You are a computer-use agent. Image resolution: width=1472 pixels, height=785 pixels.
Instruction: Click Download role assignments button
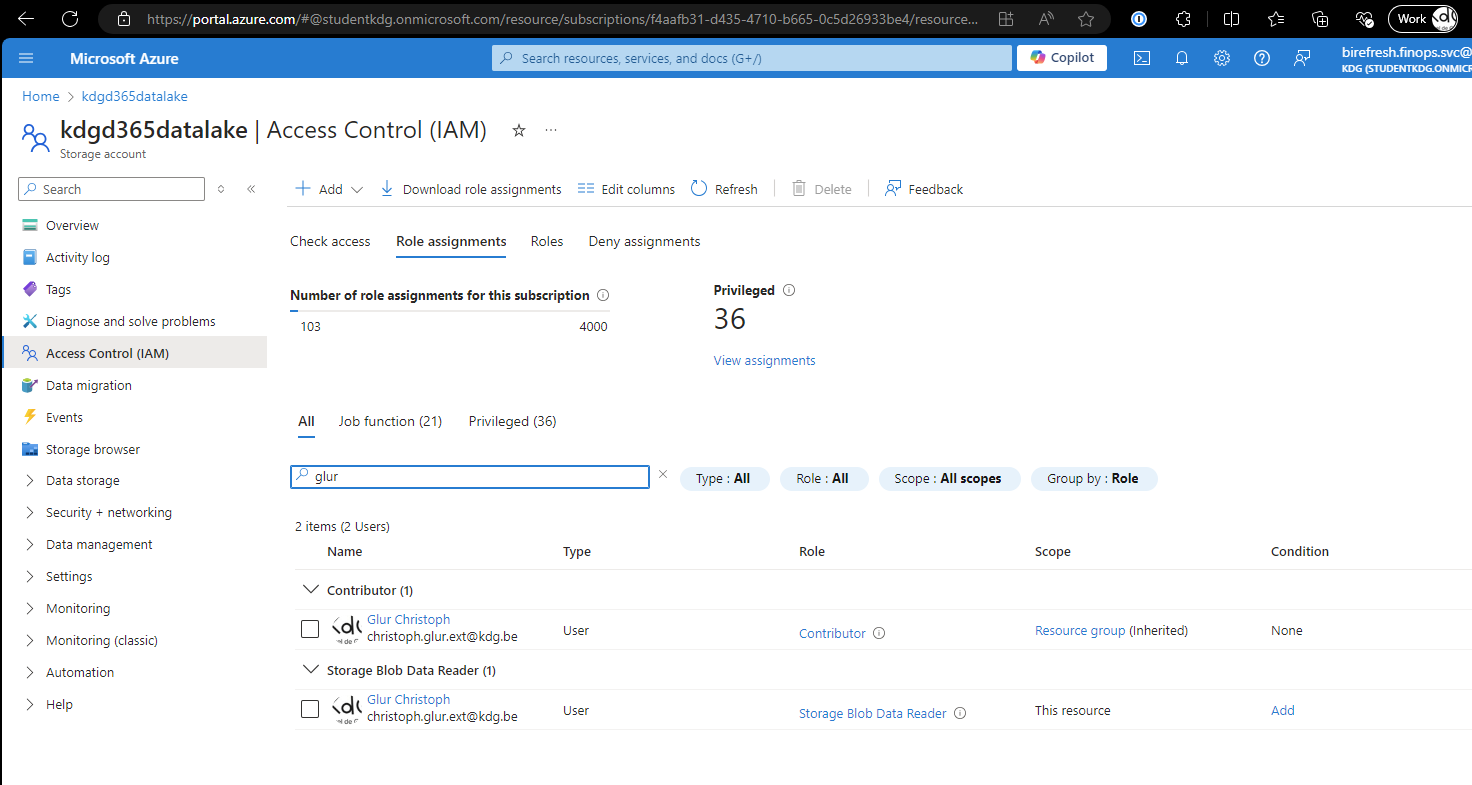(x=471, y=189)
